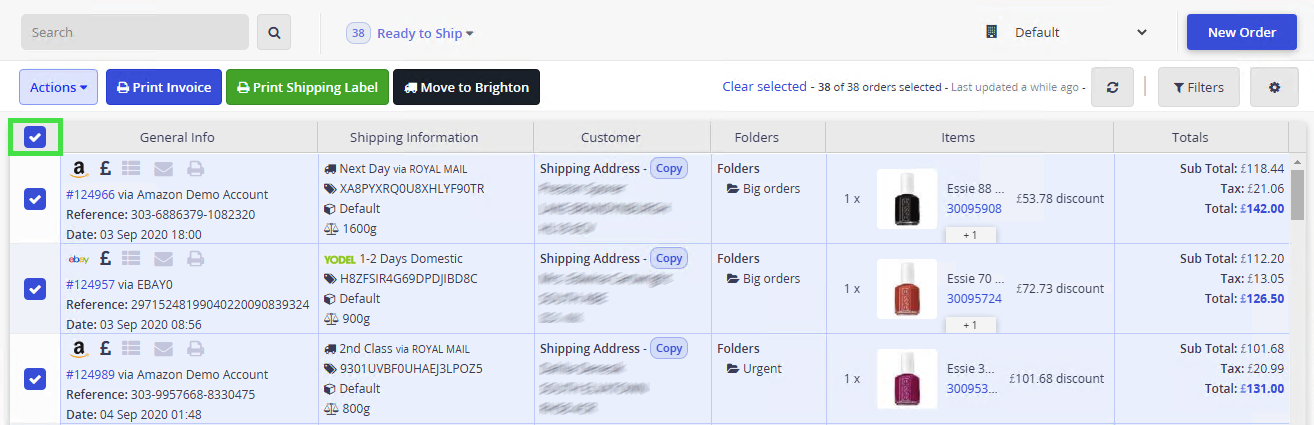
Task: Click the Print Shipping Label button
Action: pyautogui.click(x=307, y=87)
